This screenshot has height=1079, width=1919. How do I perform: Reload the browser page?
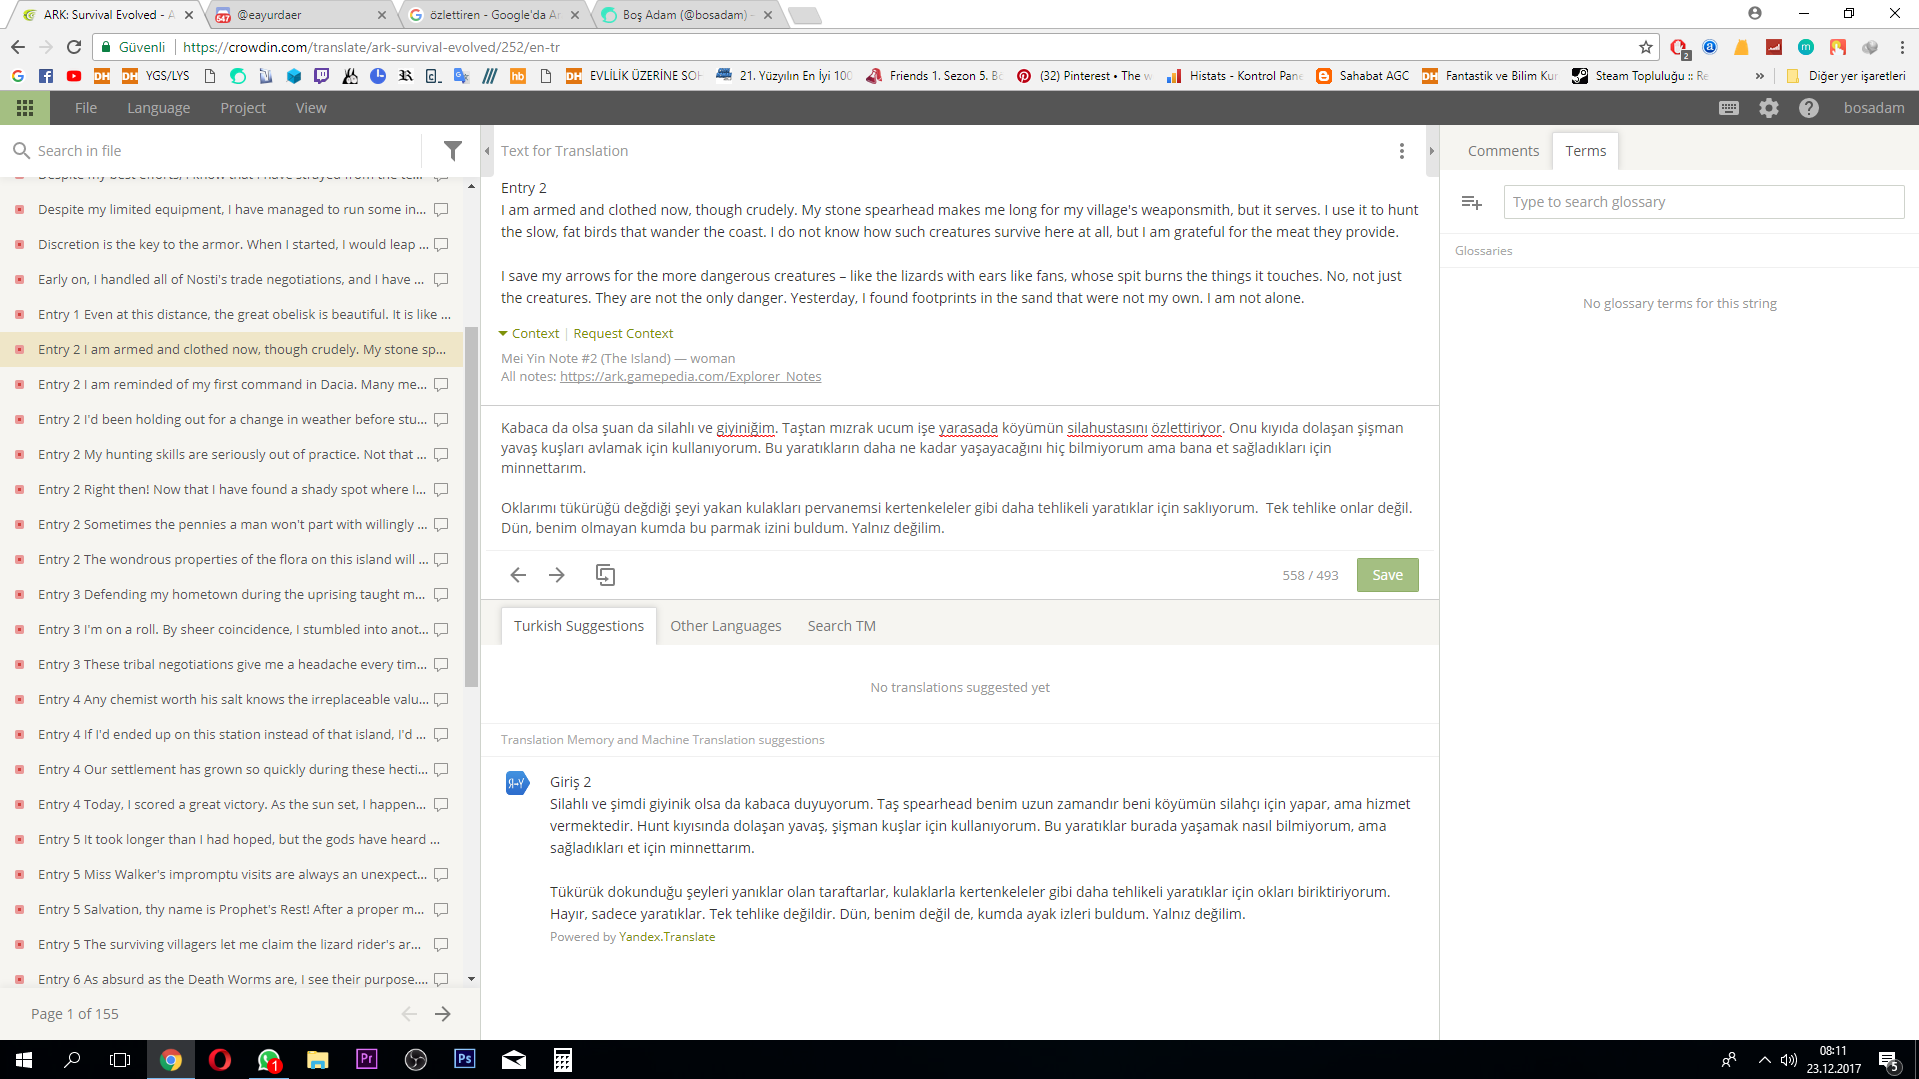coord(74,47)
